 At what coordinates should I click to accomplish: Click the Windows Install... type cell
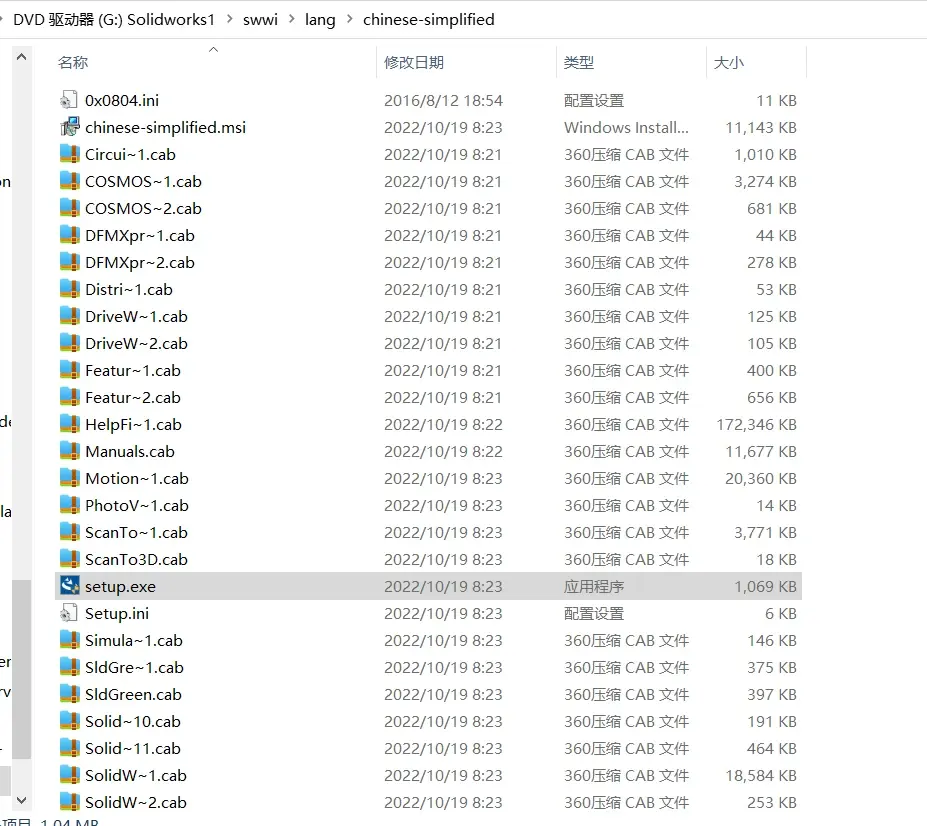[626, 128]
